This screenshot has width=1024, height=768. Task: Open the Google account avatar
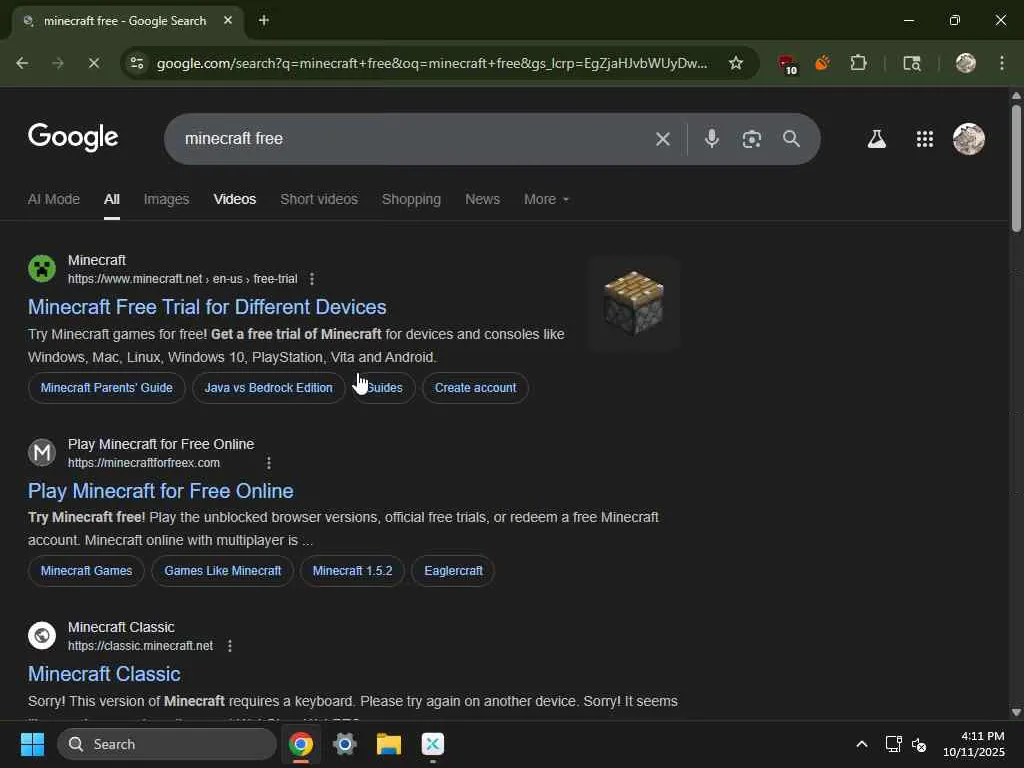pos(969,139)
